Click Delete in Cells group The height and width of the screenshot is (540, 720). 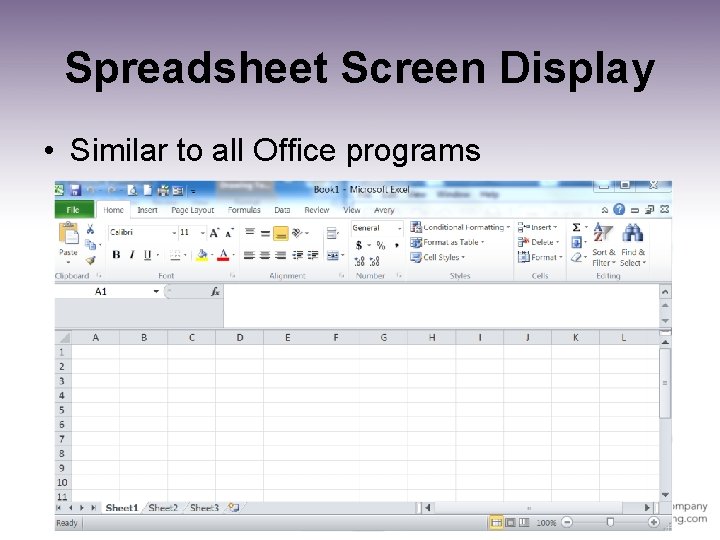point(538,242)
